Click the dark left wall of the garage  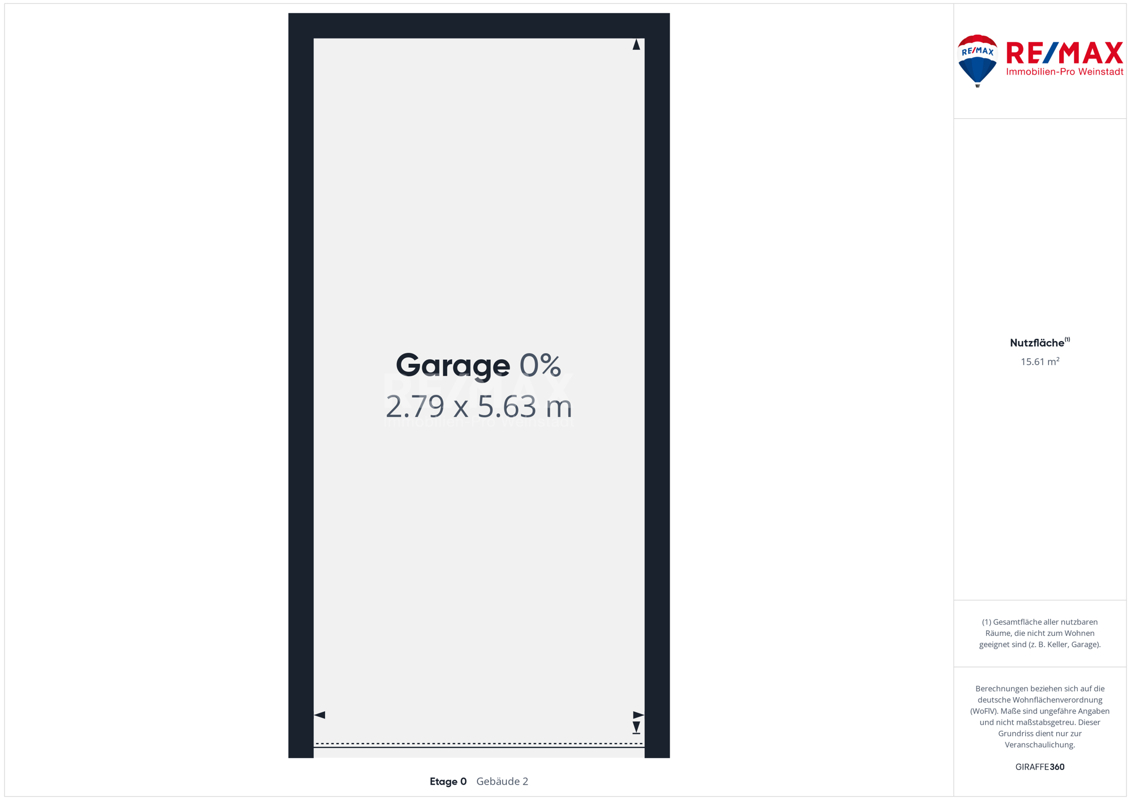[x=301, y=400]
